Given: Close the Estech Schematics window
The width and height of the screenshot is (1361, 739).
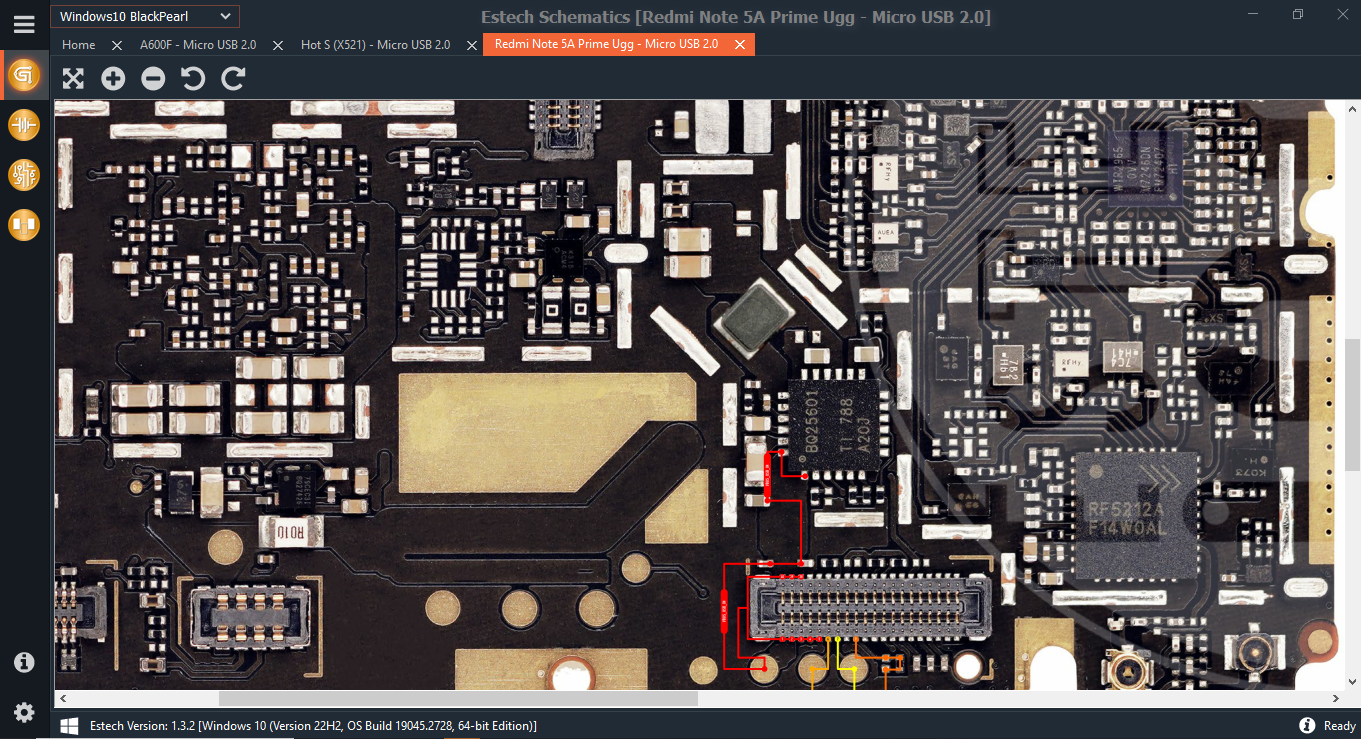Looking at the screenshot, I should click(x=1342, y=14).
